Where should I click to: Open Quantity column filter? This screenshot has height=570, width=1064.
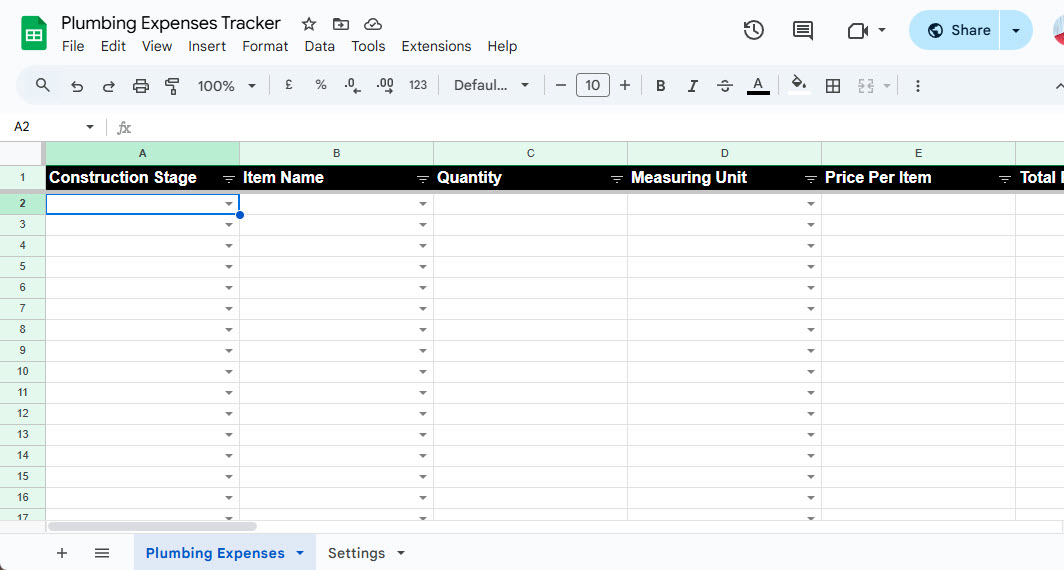click(617, 178)
